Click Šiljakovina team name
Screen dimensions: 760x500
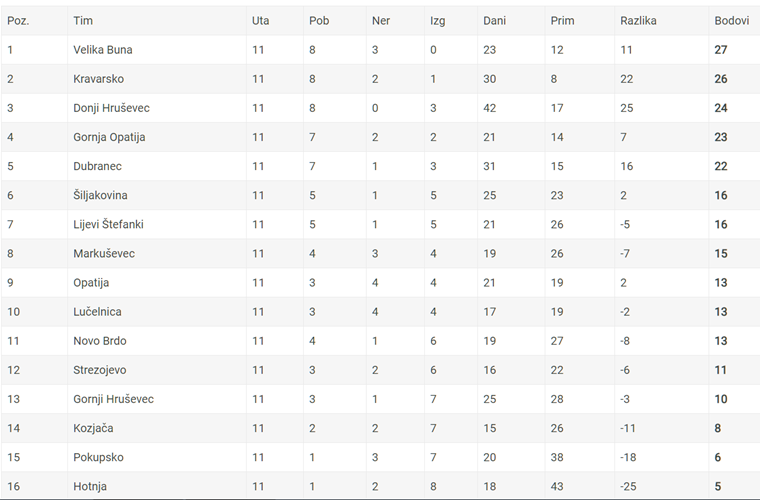pyautogui.click(x=100, y=195)
